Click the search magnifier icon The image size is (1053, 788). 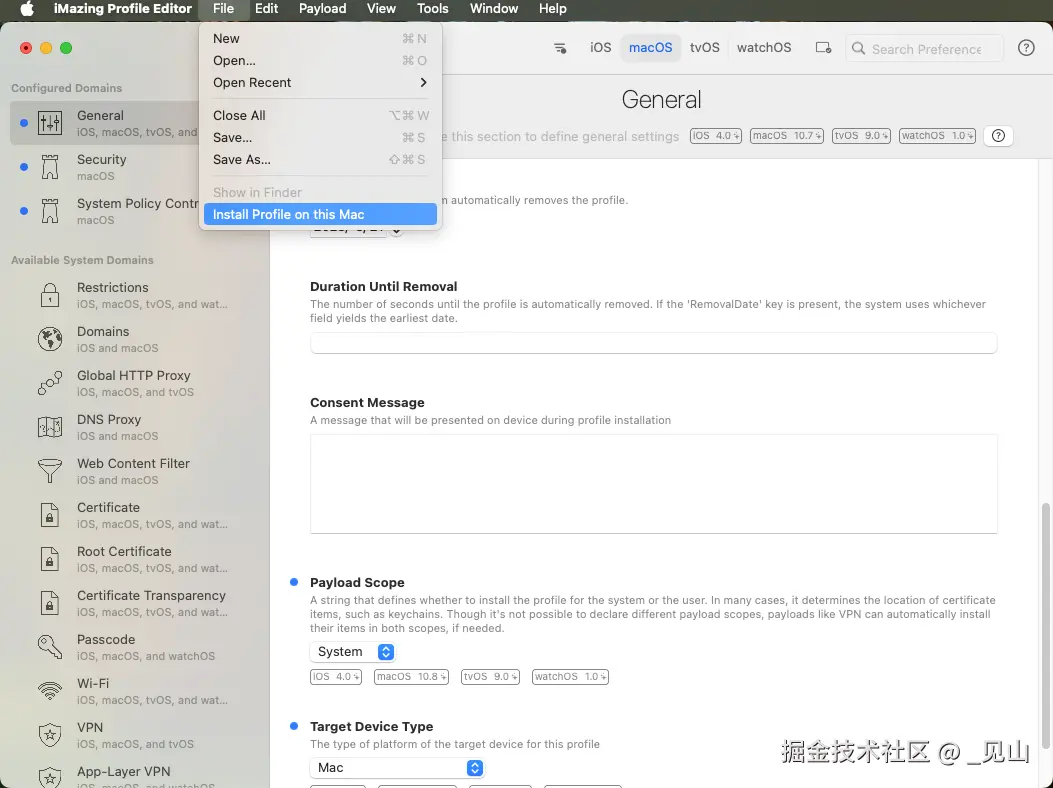(858, 48)
